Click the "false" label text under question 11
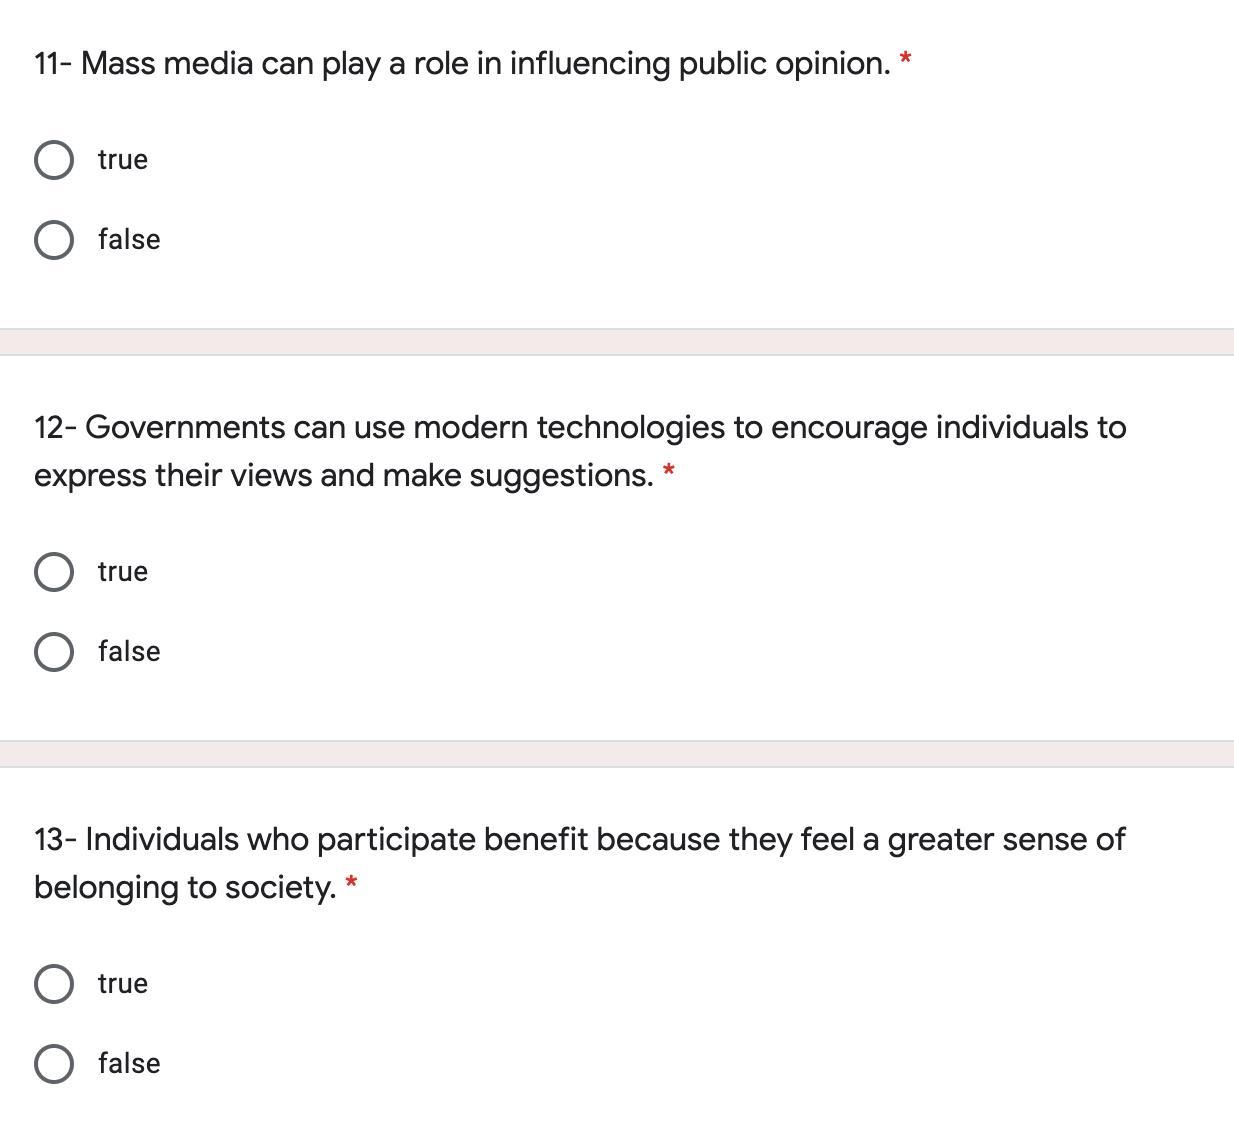Screen dimensions: 1234x1136 point(129,240)
